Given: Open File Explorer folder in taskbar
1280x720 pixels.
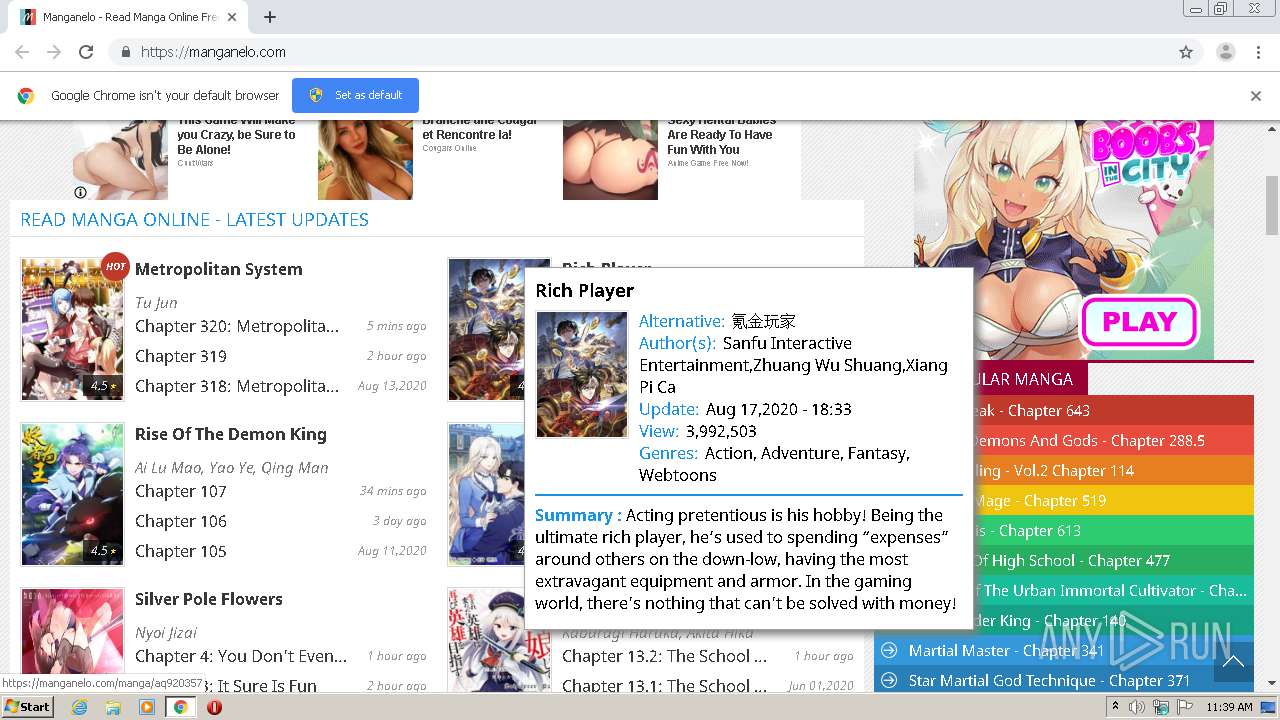Looking at the screenshot, I should click(x=113, y=707).
